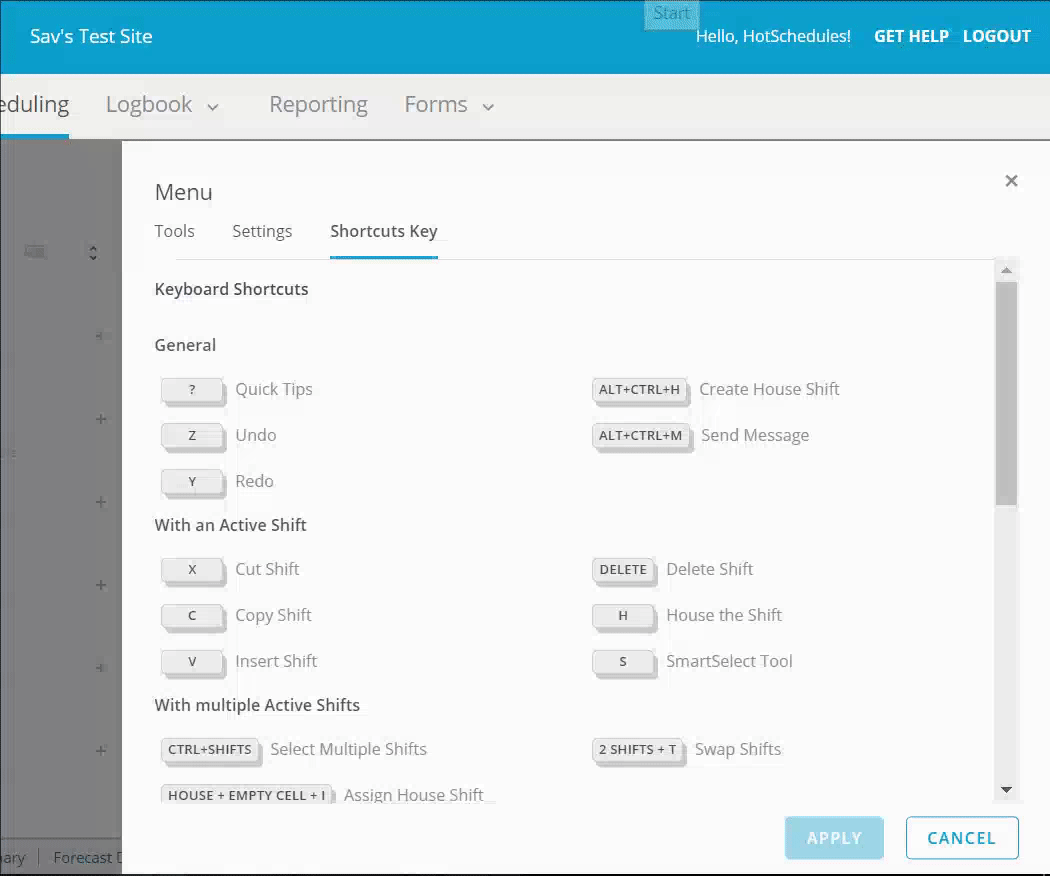This screenshot has width=1050, height=876.
Task: Click the ? key for Quick Tips
Action: click(x=192, y=390)
